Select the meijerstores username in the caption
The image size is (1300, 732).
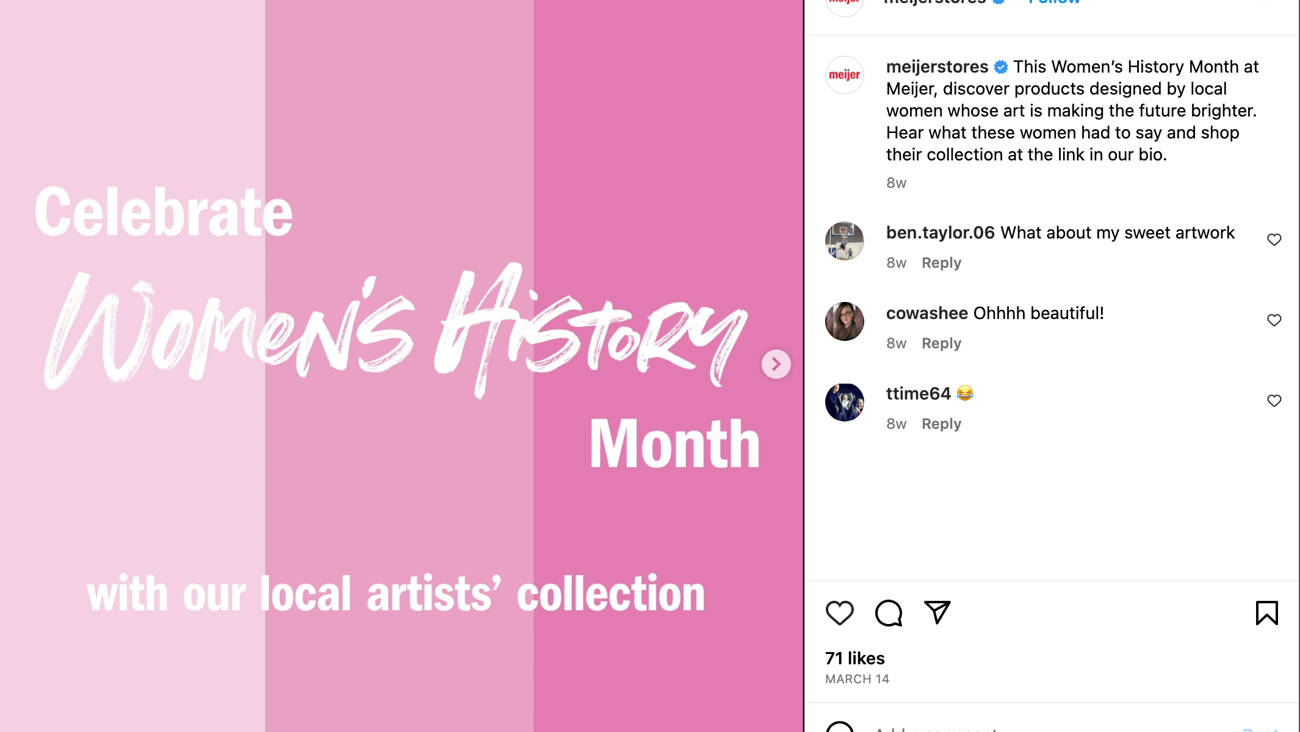[937, 66]
